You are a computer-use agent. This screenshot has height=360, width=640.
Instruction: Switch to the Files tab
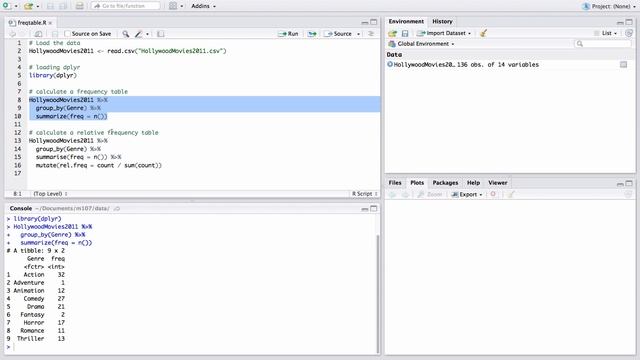395,183
